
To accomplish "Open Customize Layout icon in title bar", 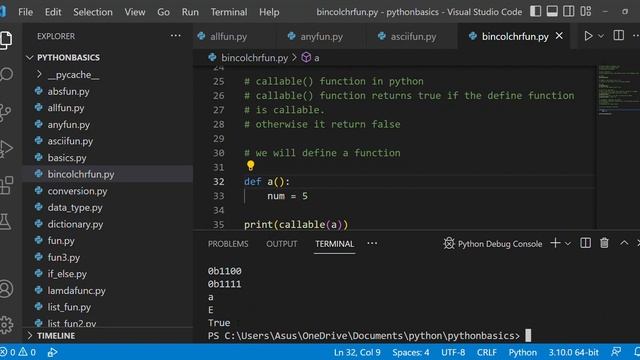I will tap(586, 11).
